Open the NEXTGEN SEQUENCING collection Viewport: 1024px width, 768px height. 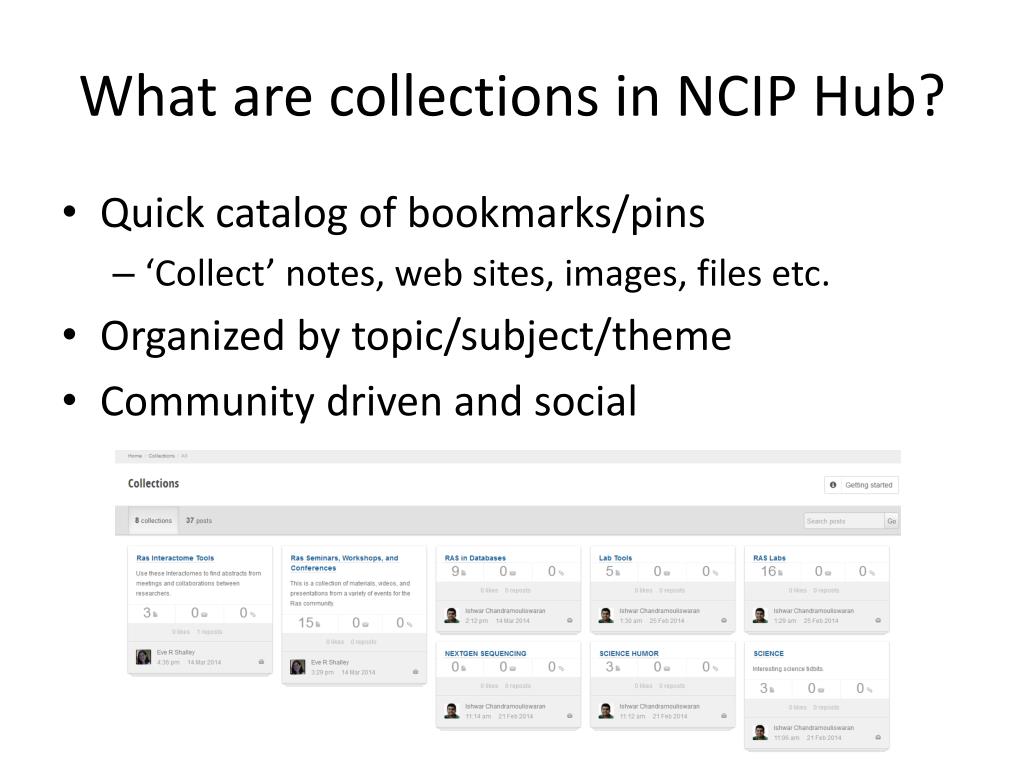click(x=485, y=654)
